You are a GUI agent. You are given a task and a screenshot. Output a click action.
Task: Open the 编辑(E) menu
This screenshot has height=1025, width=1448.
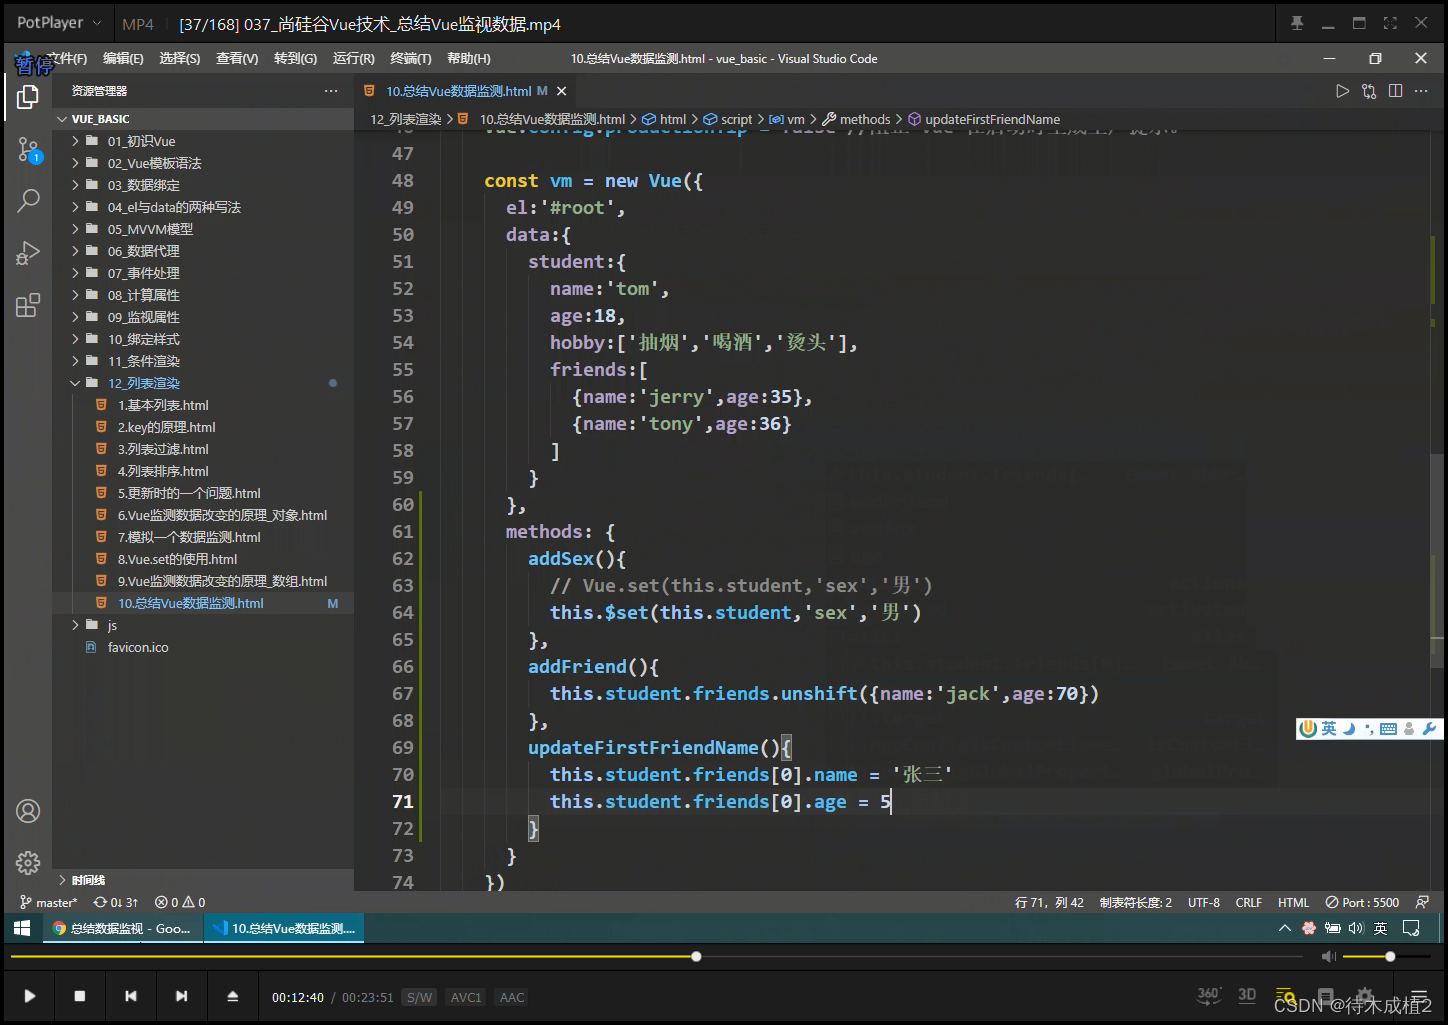click(123, 59)
